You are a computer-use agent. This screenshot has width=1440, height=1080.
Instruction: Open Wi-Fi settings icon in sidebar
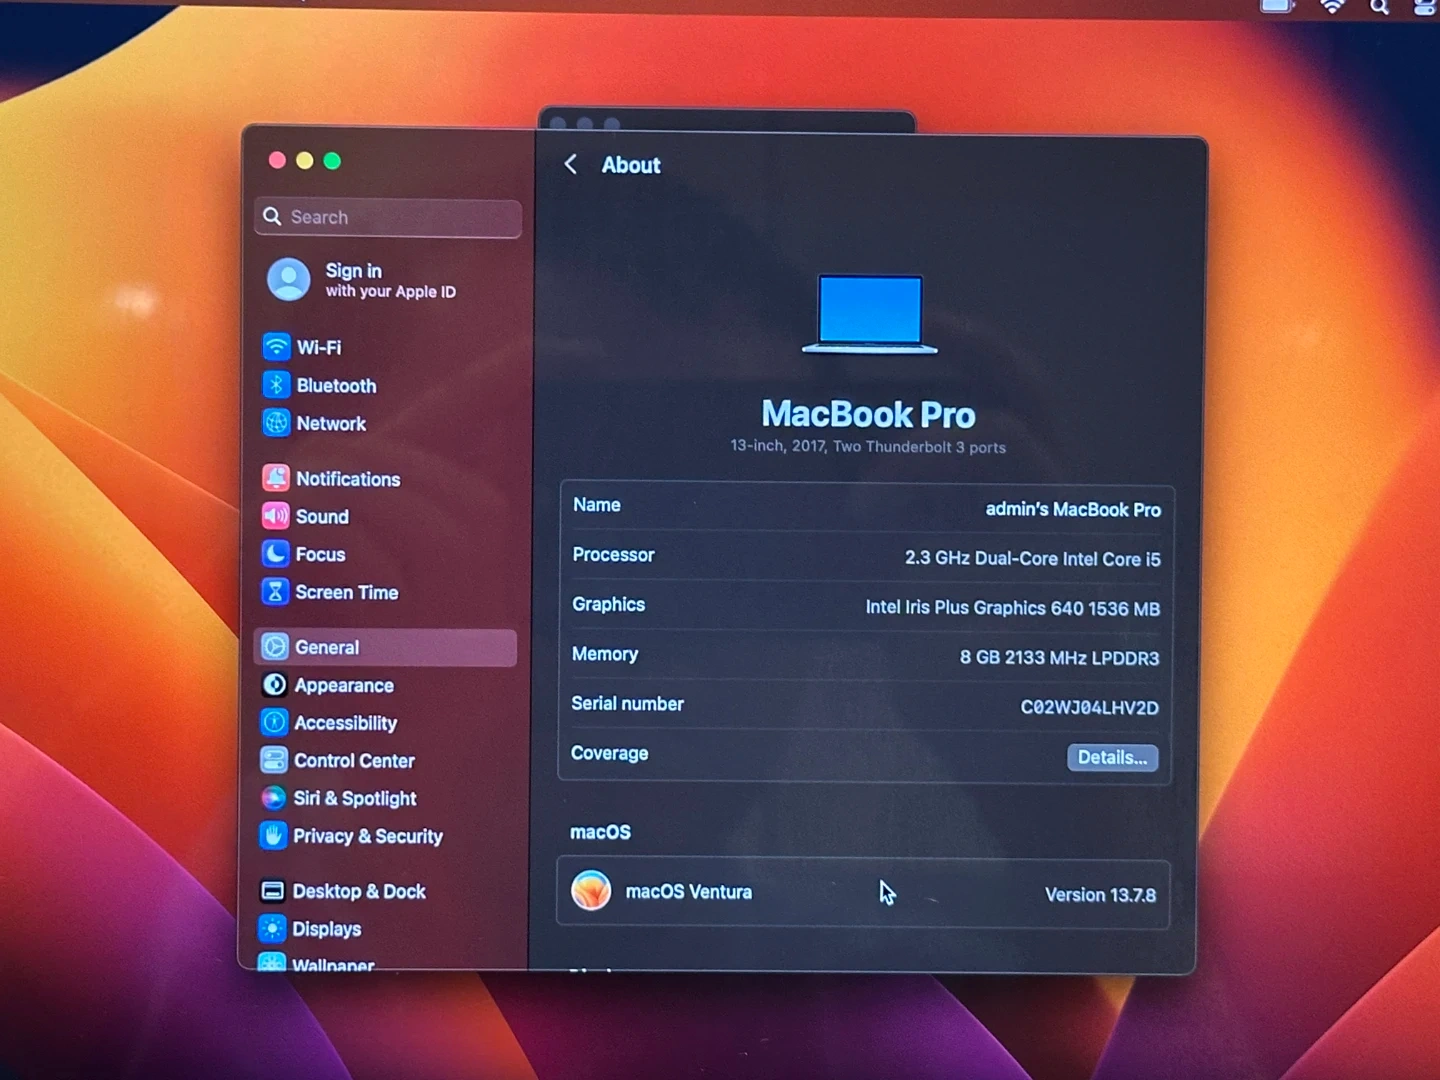click(x=276, y=347)
